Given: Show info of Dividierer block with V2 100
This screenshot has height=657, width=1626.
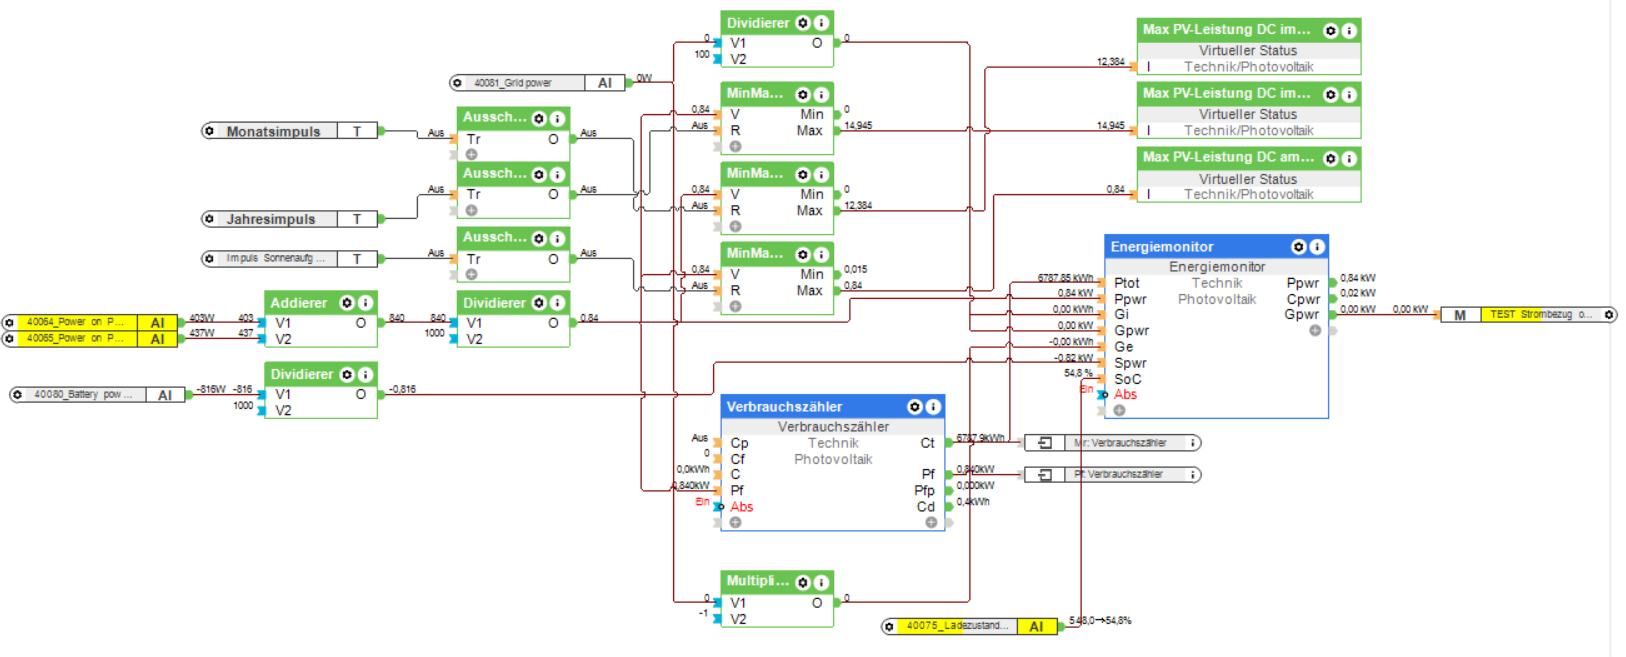Looking at the screenshot, I should coord(821,23).
